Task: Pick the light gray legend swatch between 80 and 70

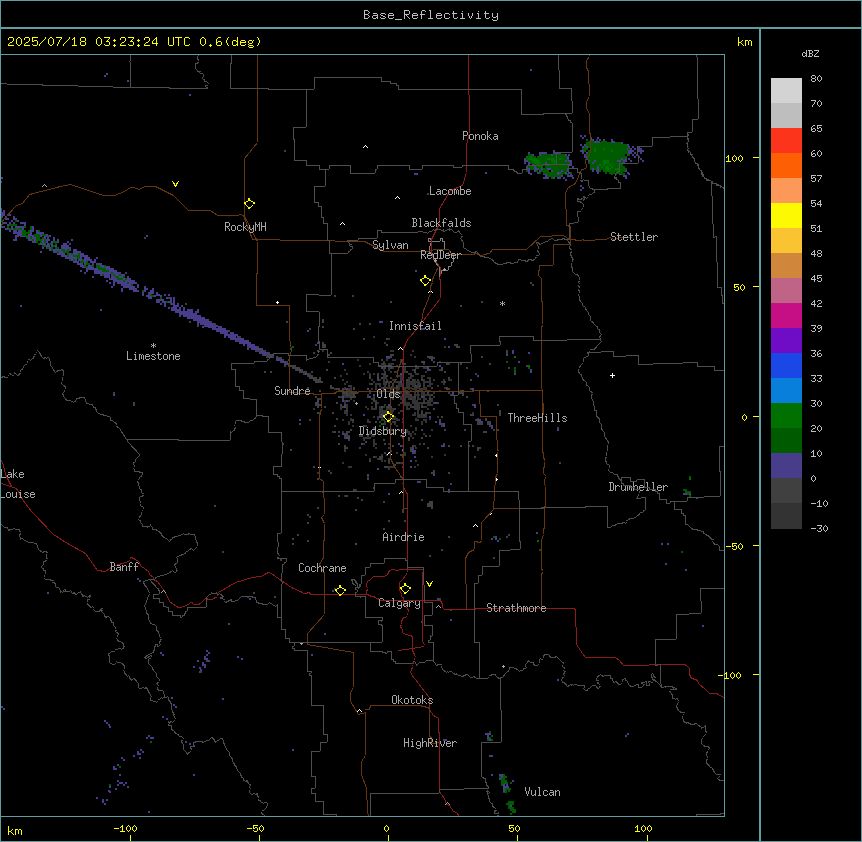Action: pos(786,91)
